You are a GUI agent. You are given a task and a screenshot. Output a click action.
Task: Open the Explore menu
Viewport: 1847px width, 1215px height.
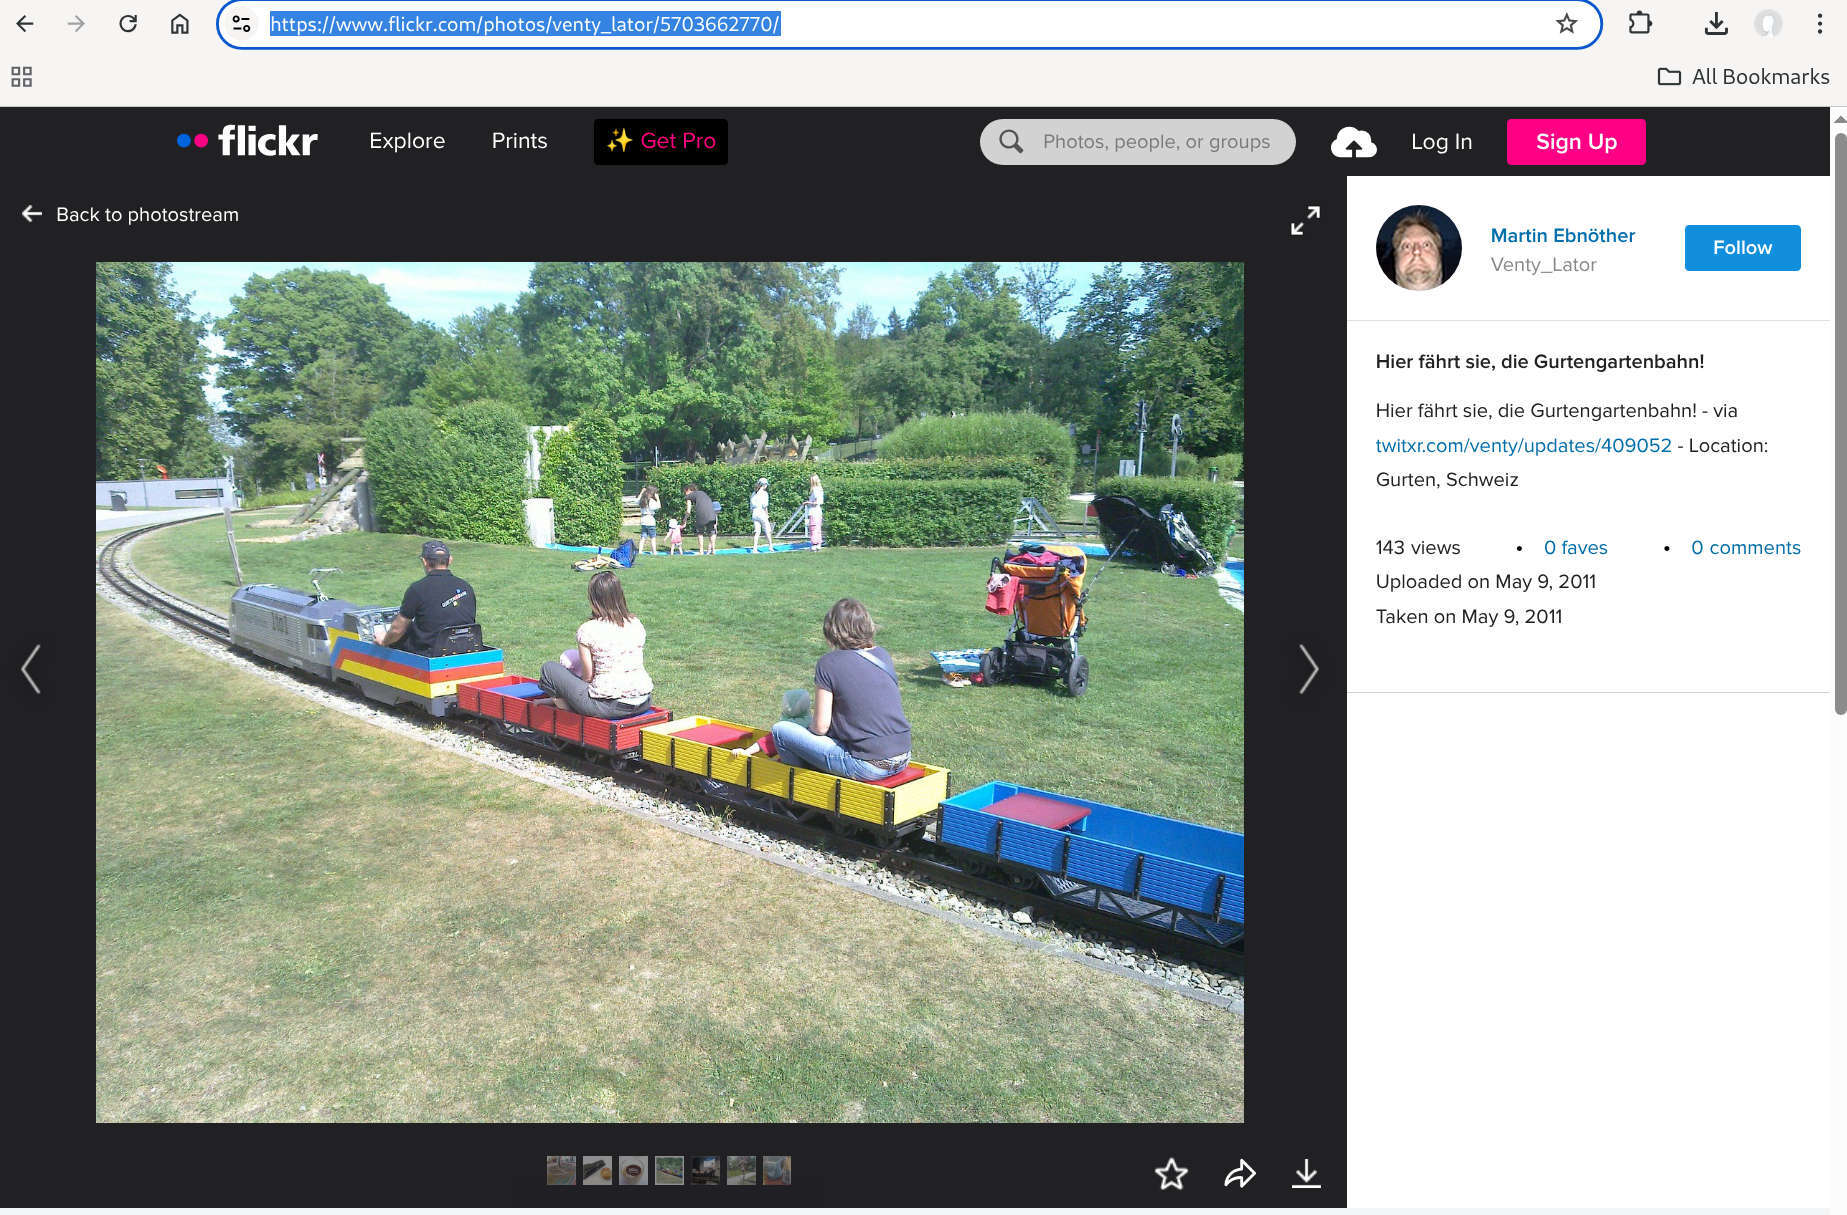(x=407, y=141)
